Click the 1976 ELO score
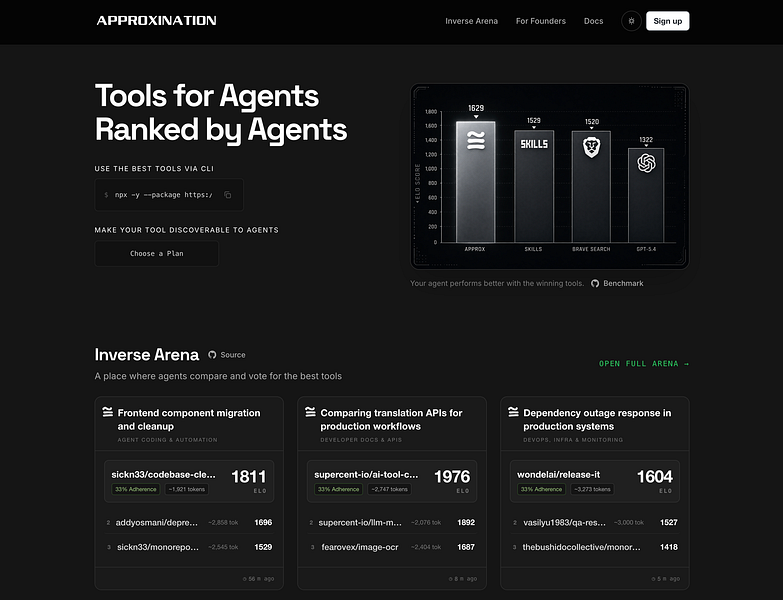This screenshot has height=600, width=783. click(452, 477)
